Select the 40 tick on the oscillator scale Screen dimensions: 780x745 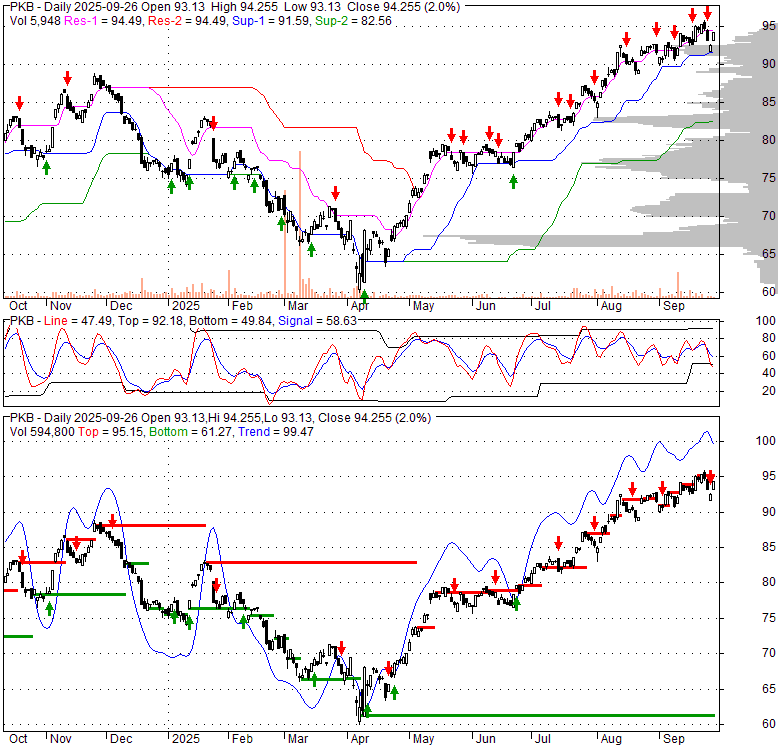[x=769, y=373]
